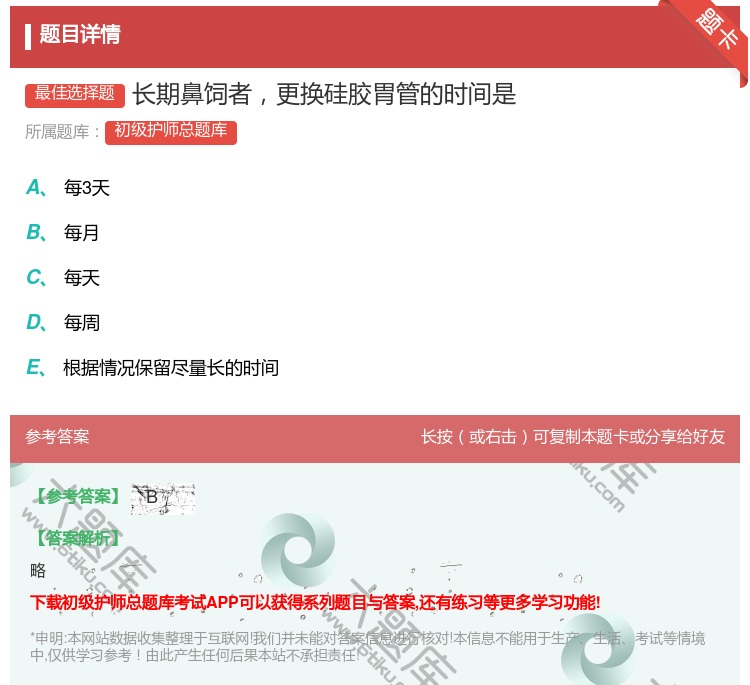The height and width of the screenshot is (685, 750).
Task: Open the 初级护师总题库 question bank link
Action: coord(171,131)
